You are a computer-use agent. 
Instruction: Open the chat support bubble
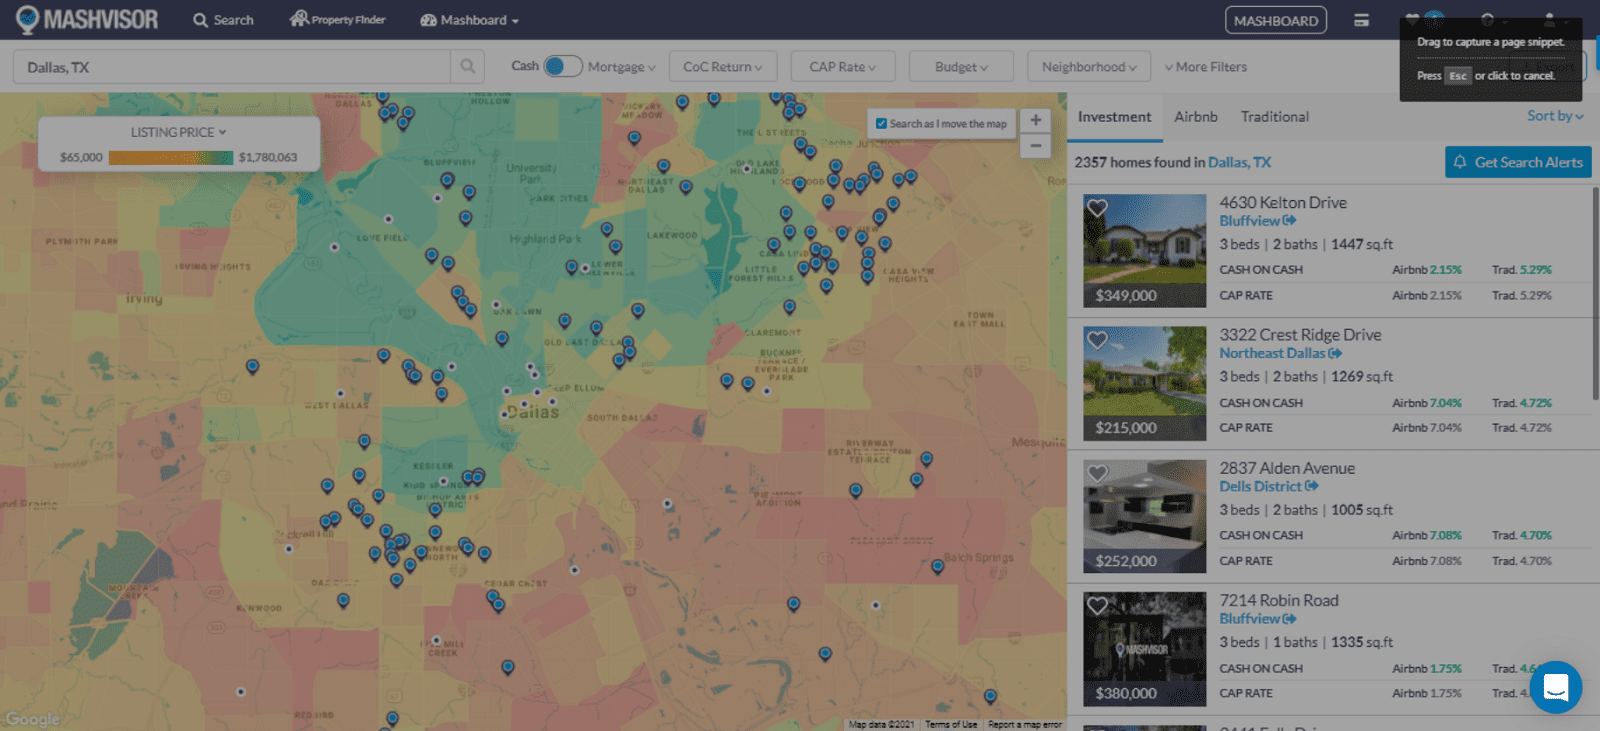click(1555, 687)
